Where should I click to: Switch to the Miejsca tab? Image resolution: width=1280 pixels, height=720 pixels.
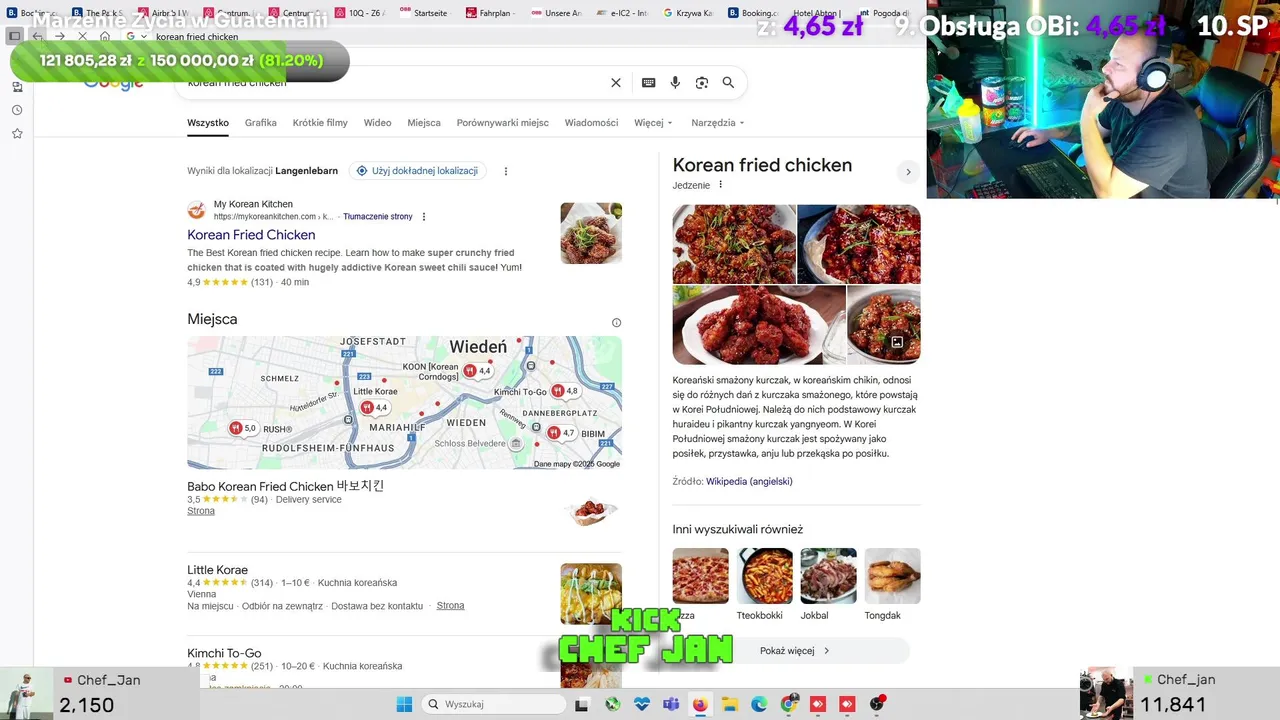[424, 123]
